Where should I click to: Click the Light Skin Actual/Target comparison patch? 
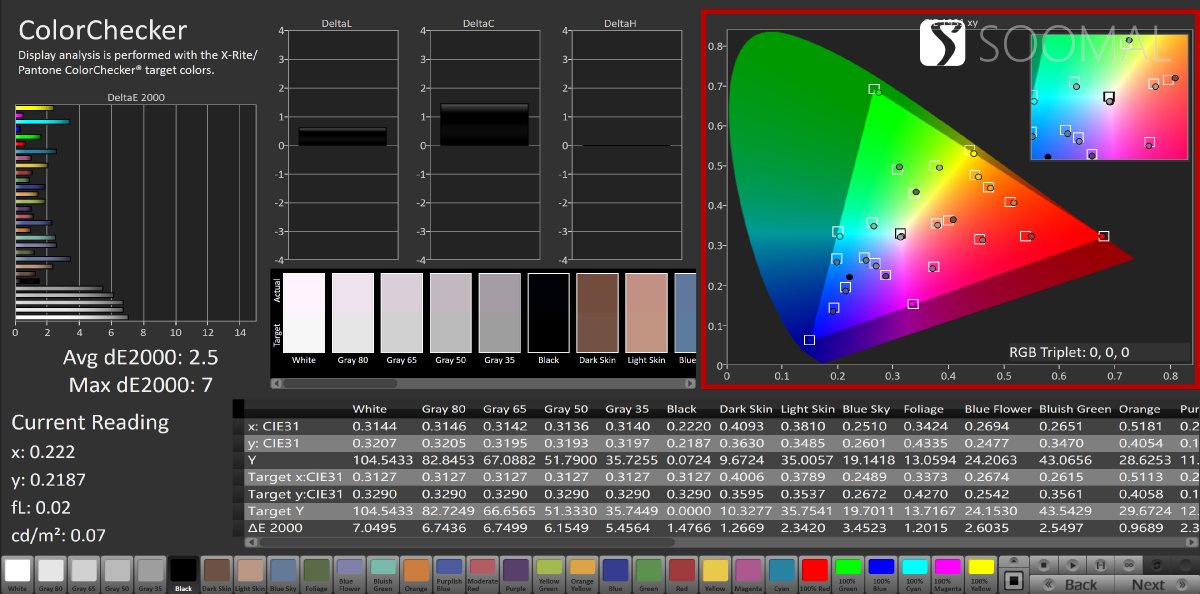tap(646, 312)
